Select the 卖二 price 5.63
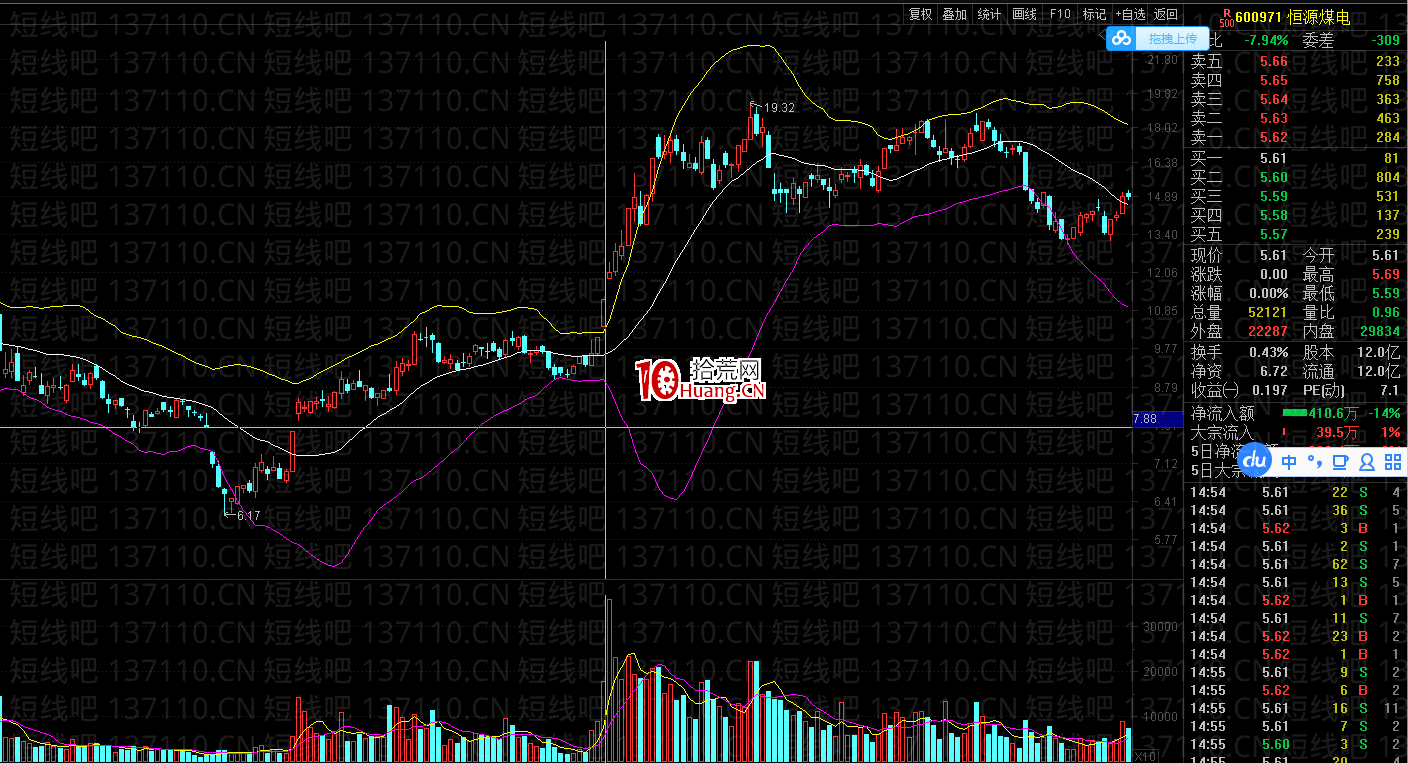 (1274, 118)
